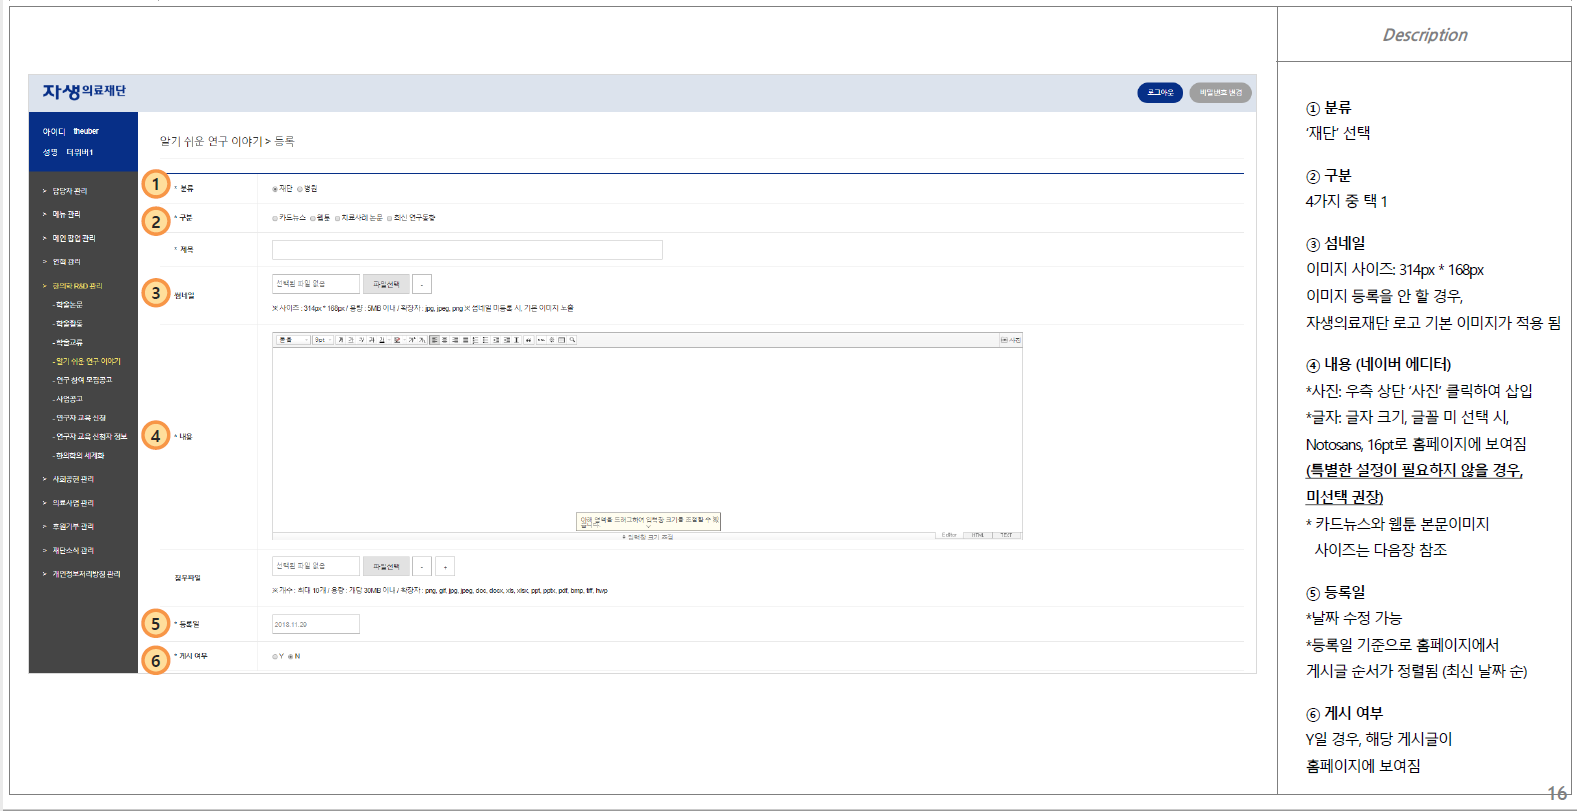1577x811 pixels.
Task: Click the 사진 photo insert icon in editor
Action: point(1011,340)
